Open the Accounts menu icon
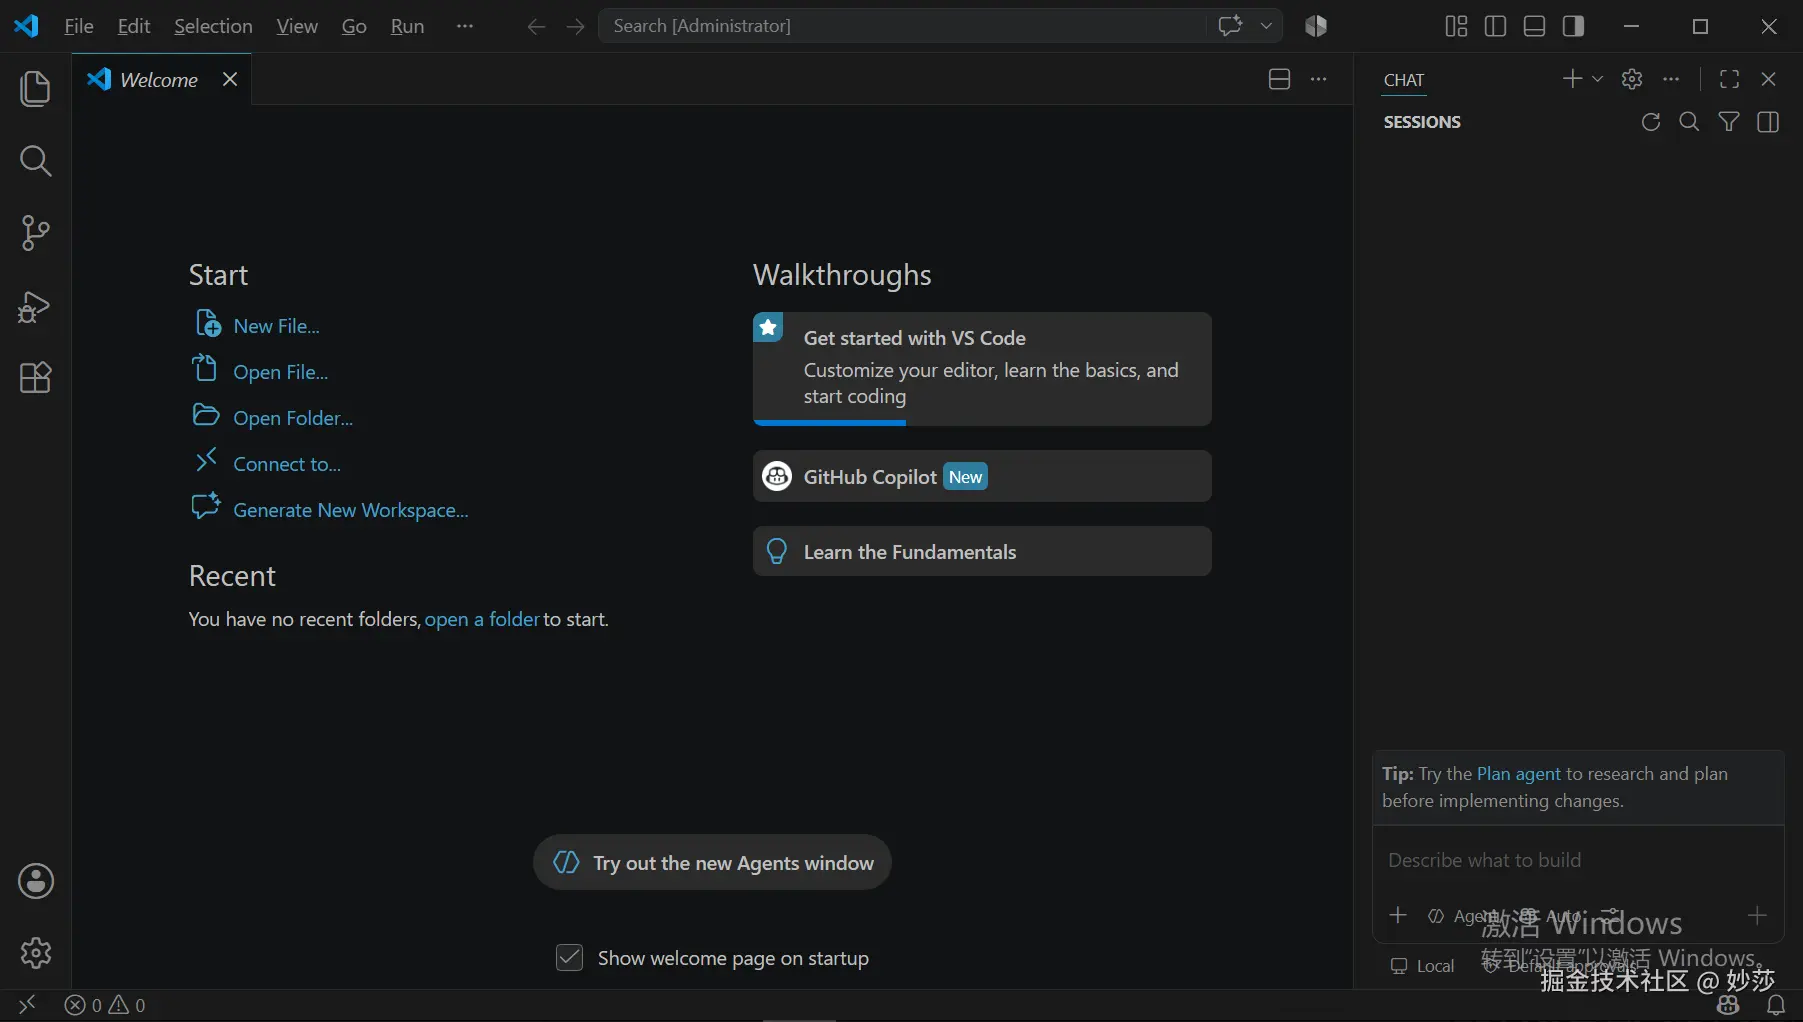1803x1022 pixels. [35, 881]
